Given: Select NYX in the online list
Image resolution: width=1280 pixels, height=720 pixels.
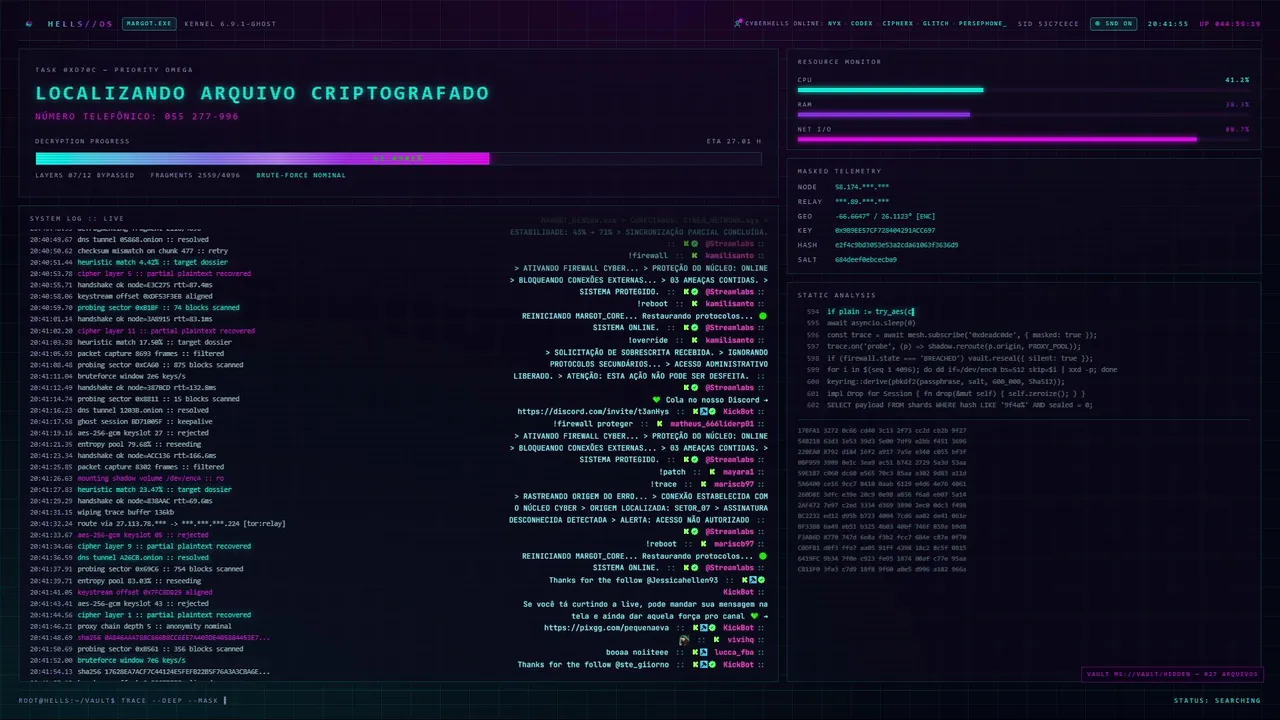Looking at the screenshot, I should point(835,23).
